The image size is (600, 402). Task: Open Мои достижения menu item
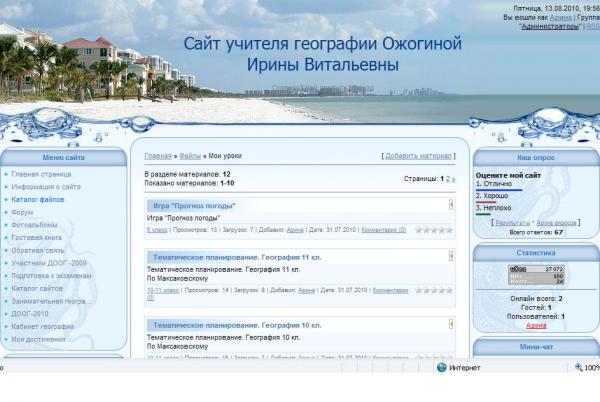click(x=38, y=339)
